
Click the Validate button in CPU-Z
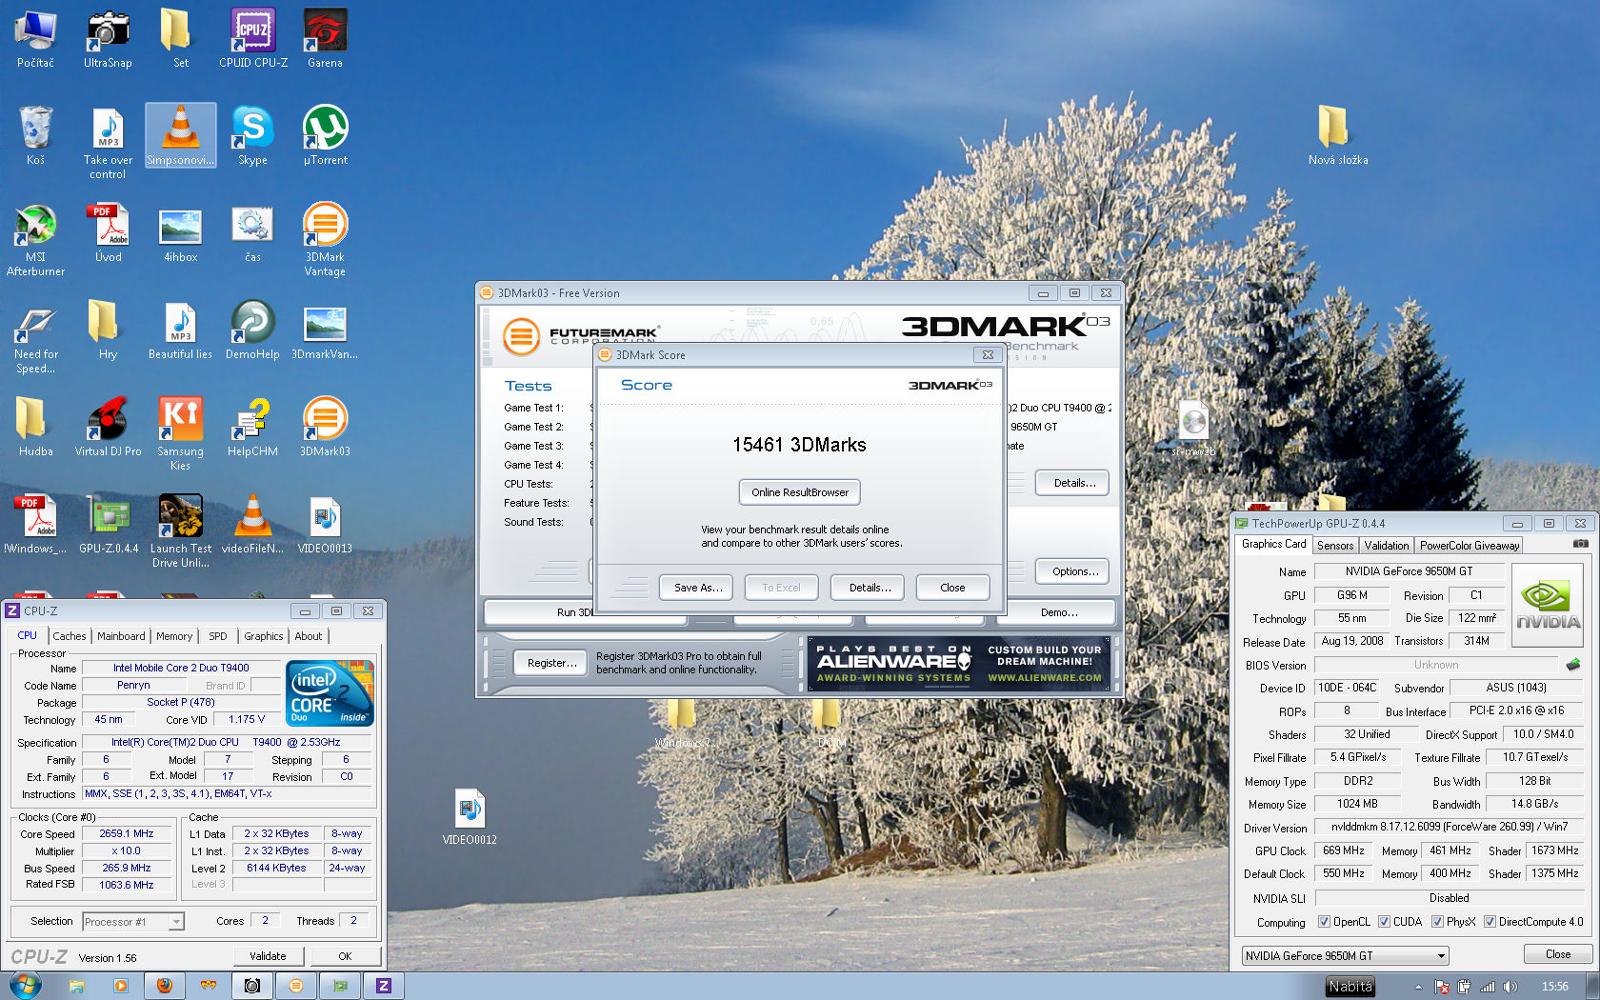(268, 956)
